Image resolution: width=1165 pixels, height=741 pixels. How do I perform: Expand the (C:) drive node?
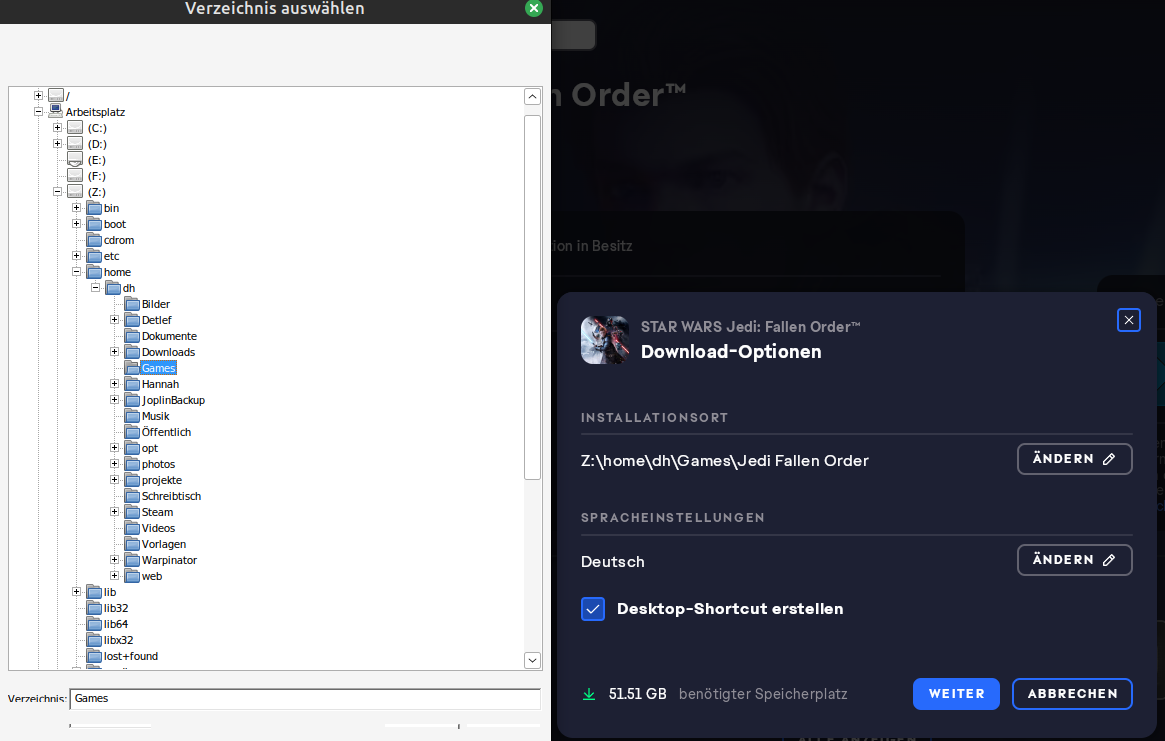click(57, 128)
